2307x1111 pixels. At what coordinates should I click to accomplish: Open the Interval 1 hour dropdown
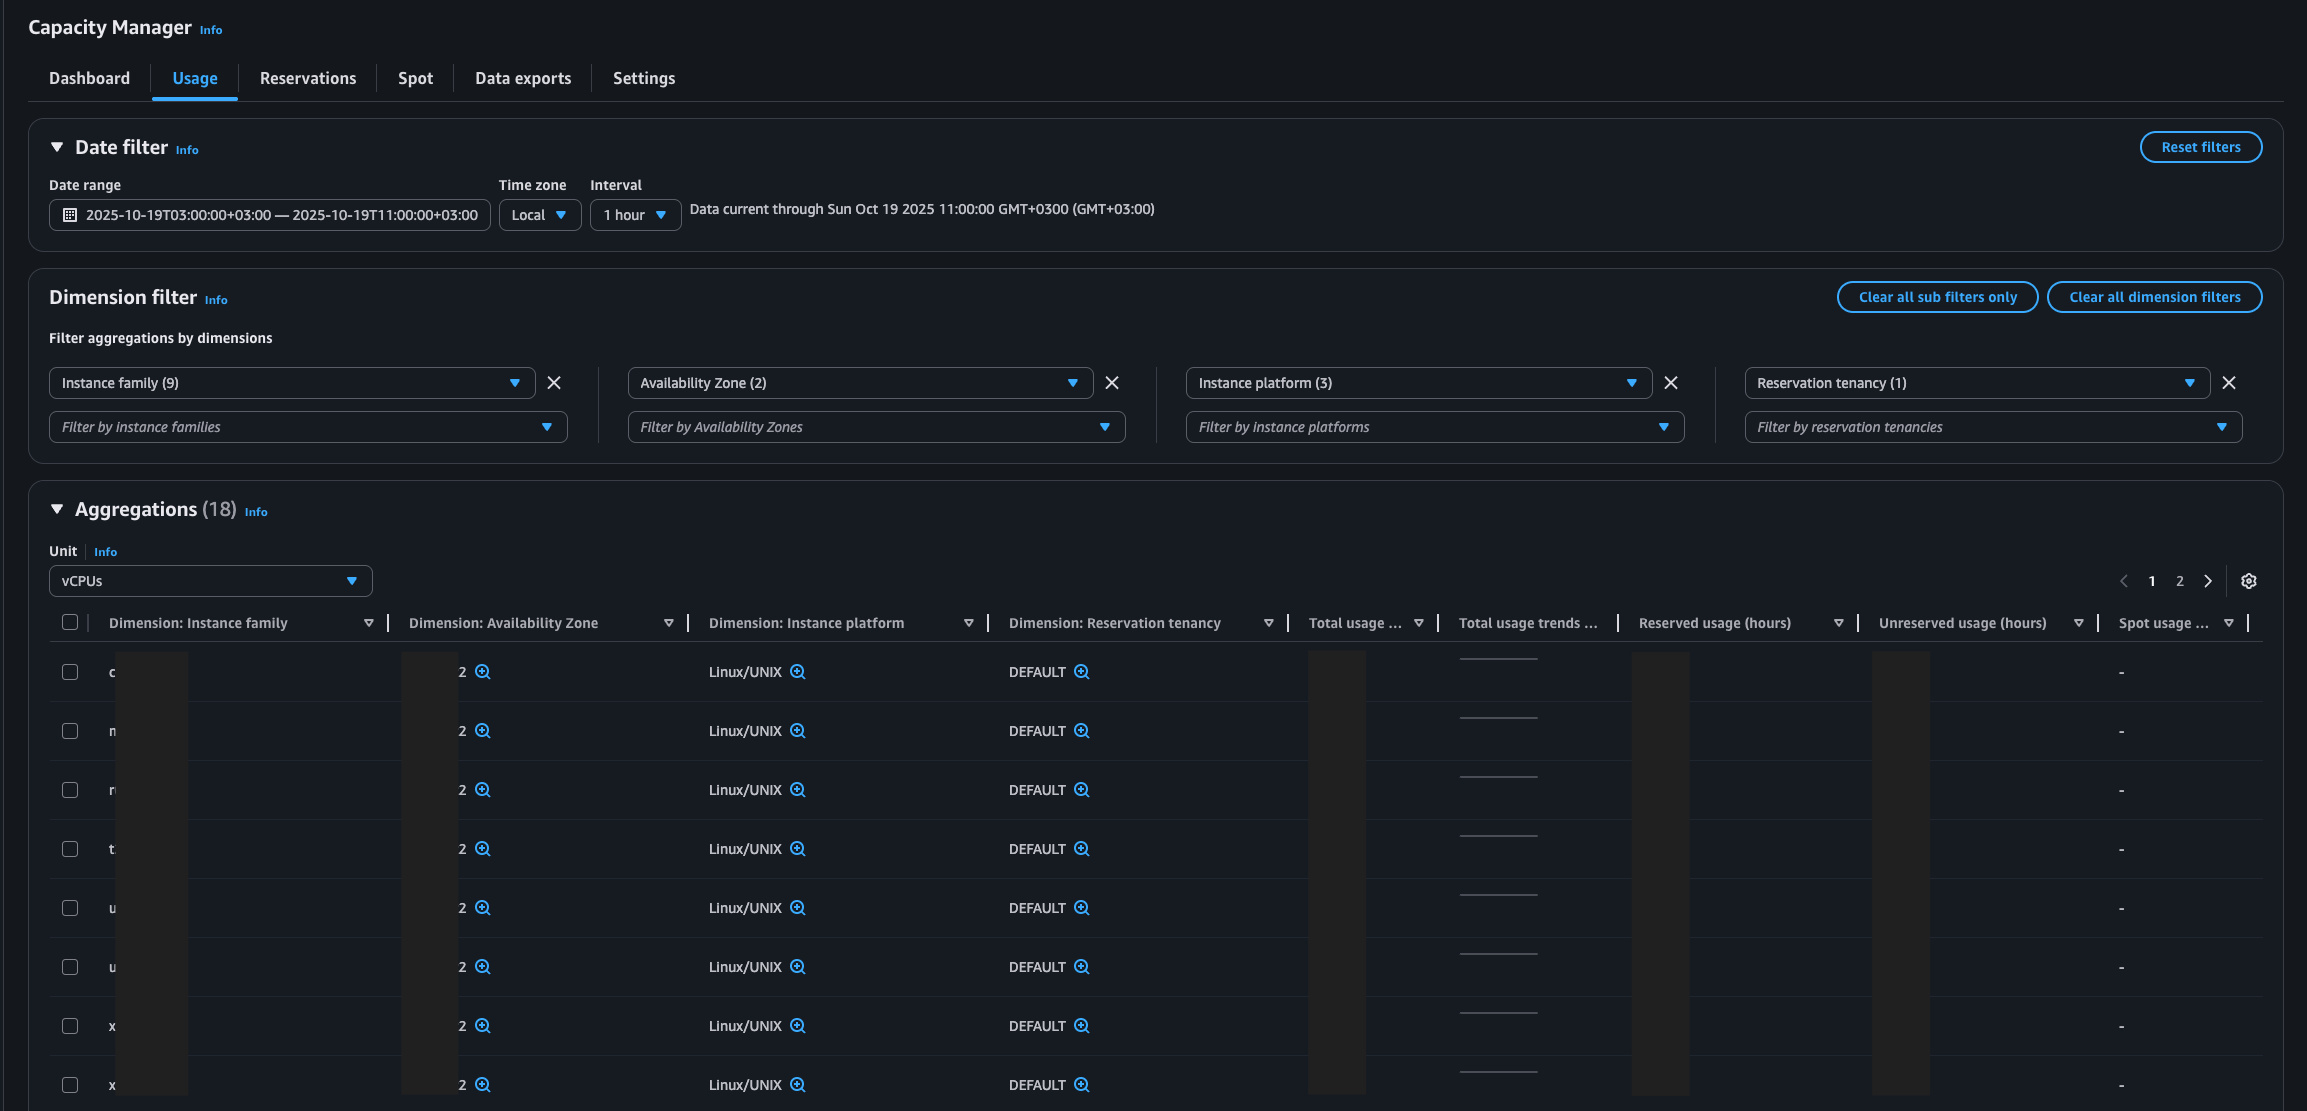635,215
